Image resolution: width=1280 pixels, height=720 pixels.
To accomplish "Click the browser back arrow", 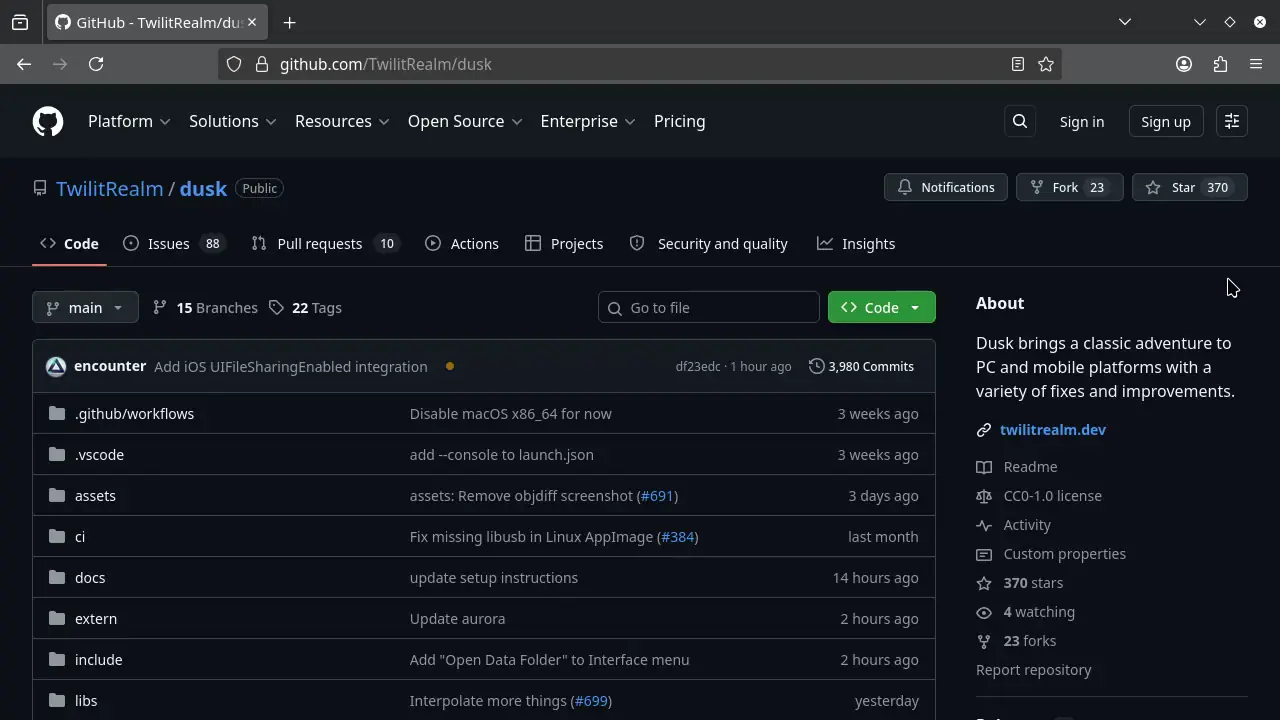I will pyautogui.click(x=24, y=64).
